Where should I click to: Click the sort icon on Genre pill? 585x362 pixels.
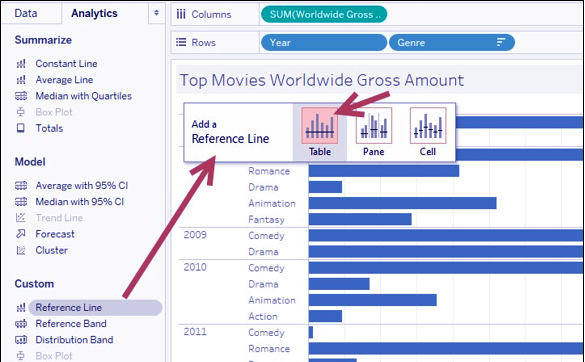coord(501,42)
